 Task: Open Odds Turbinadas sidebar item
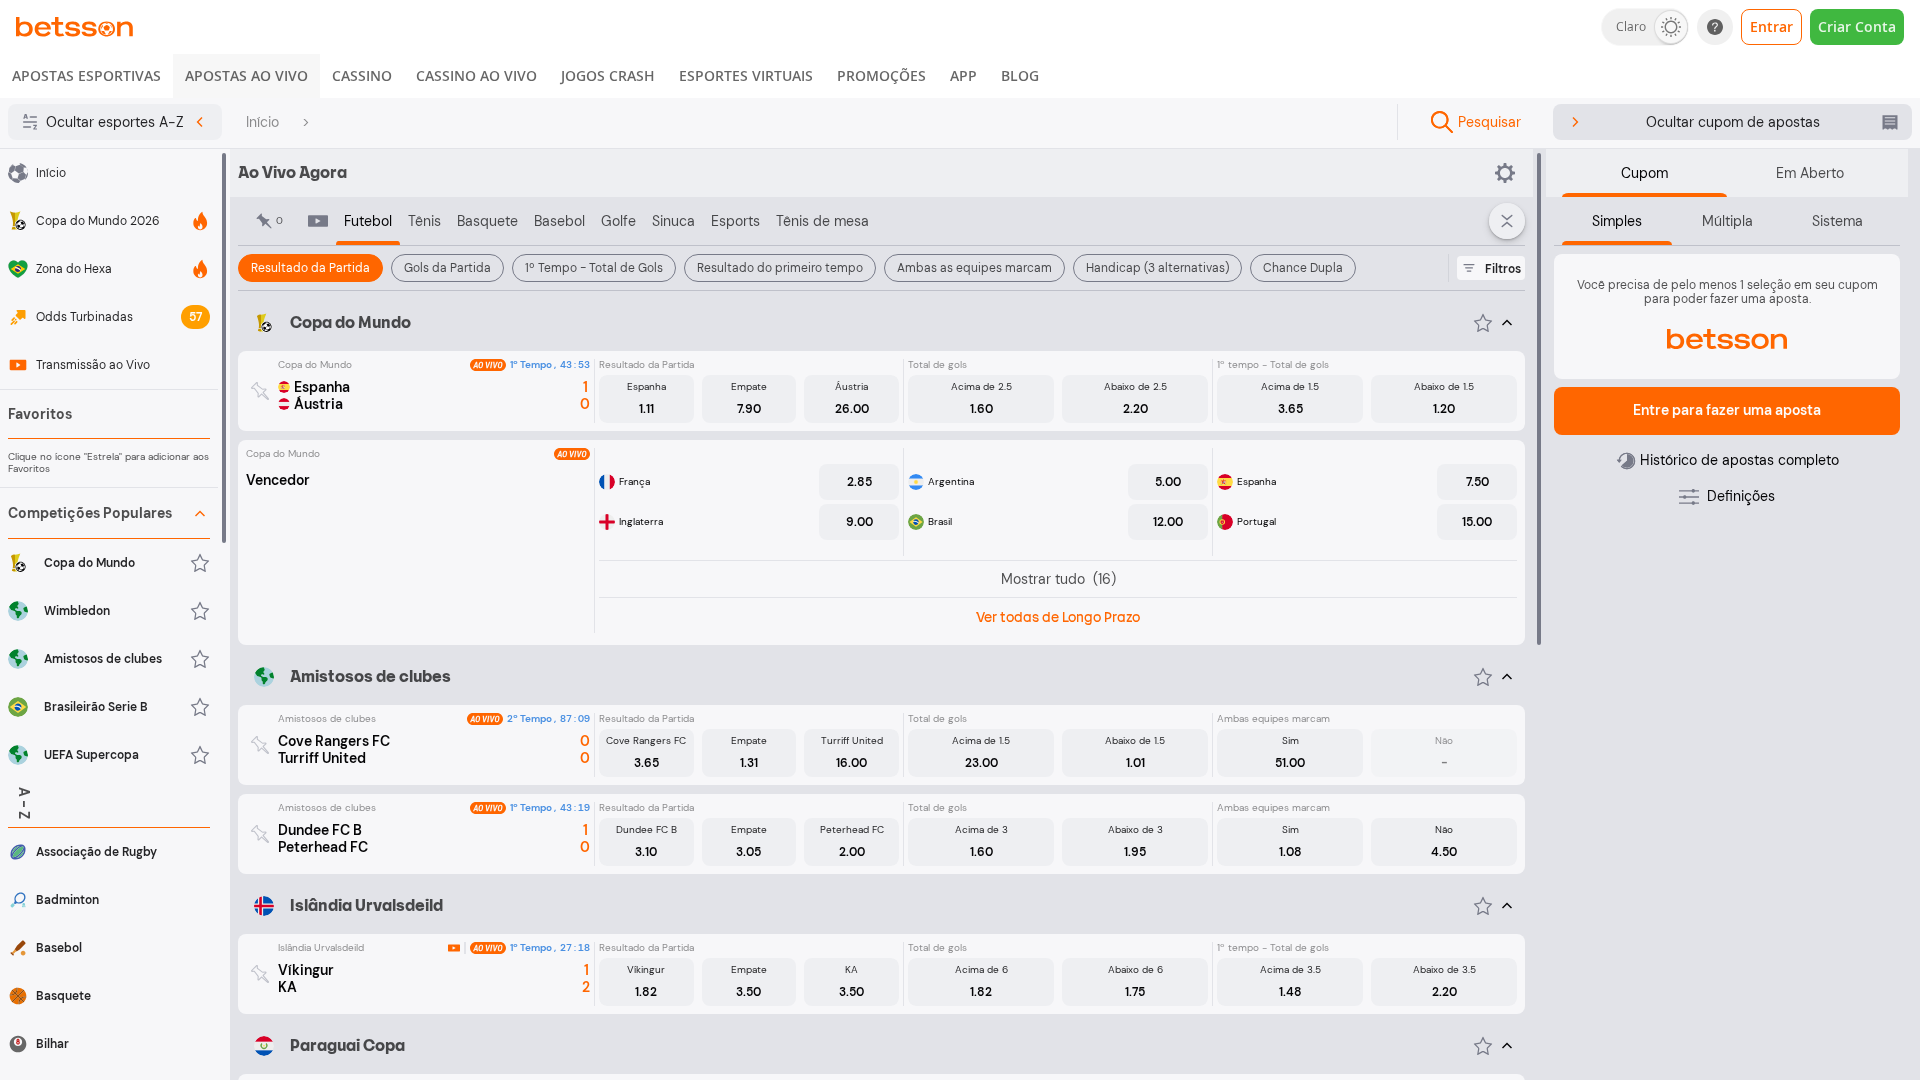pyautogui.click(x=109, y=317)
